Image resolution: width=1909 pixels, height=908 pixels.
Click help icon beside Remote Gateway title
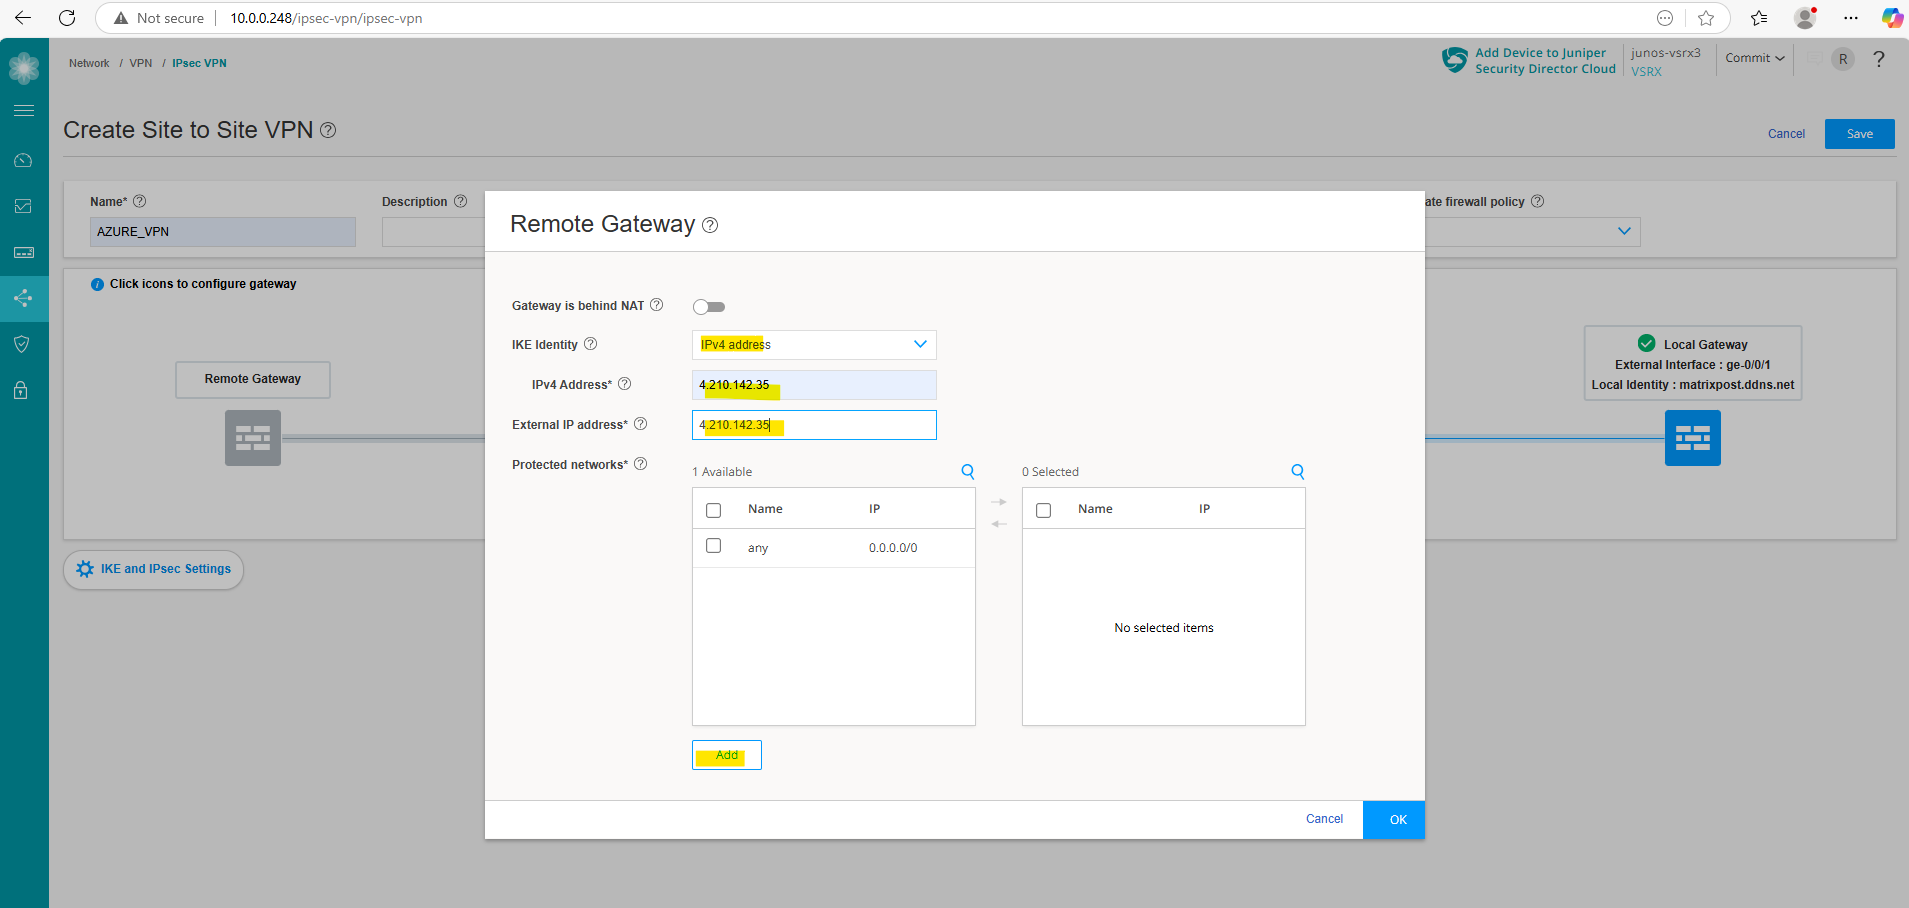(710, 225)
